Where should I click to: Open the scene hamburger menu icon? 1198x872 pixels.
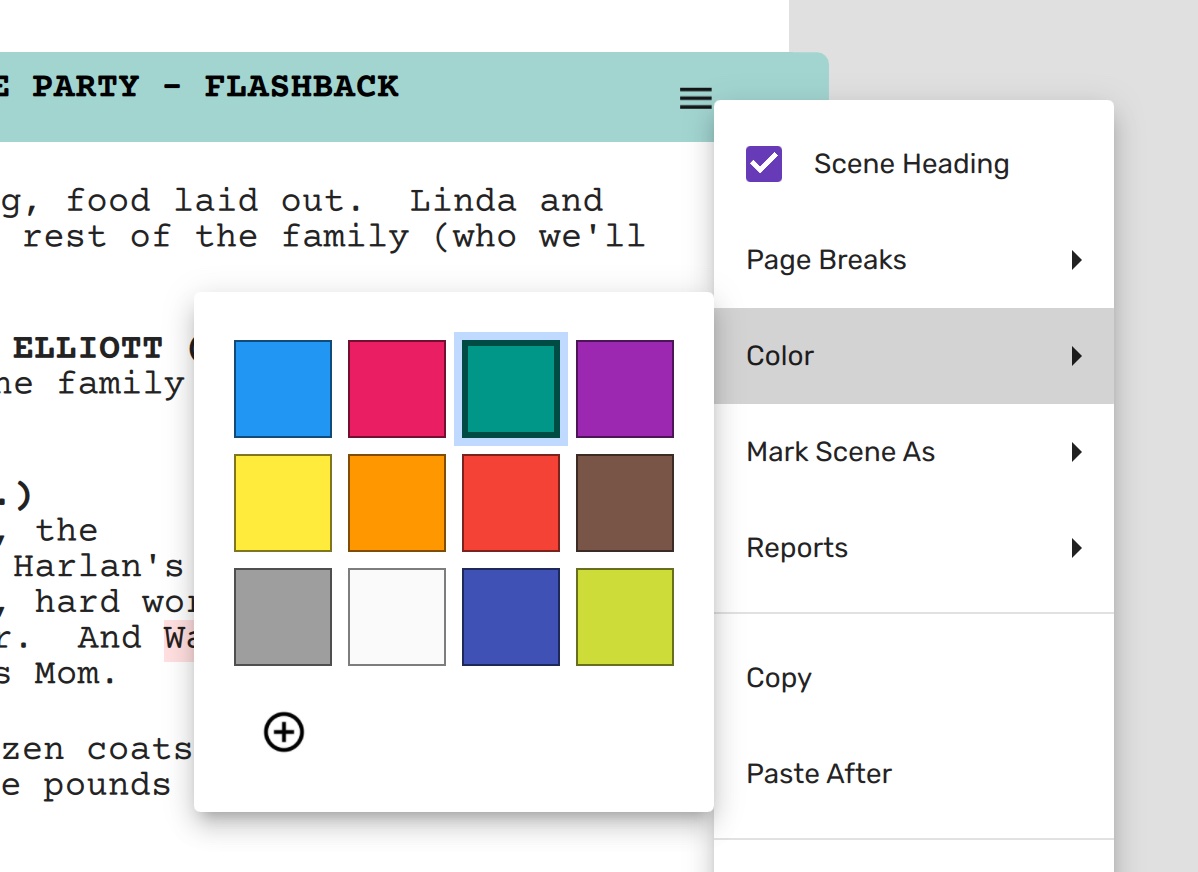pos(696,98)
